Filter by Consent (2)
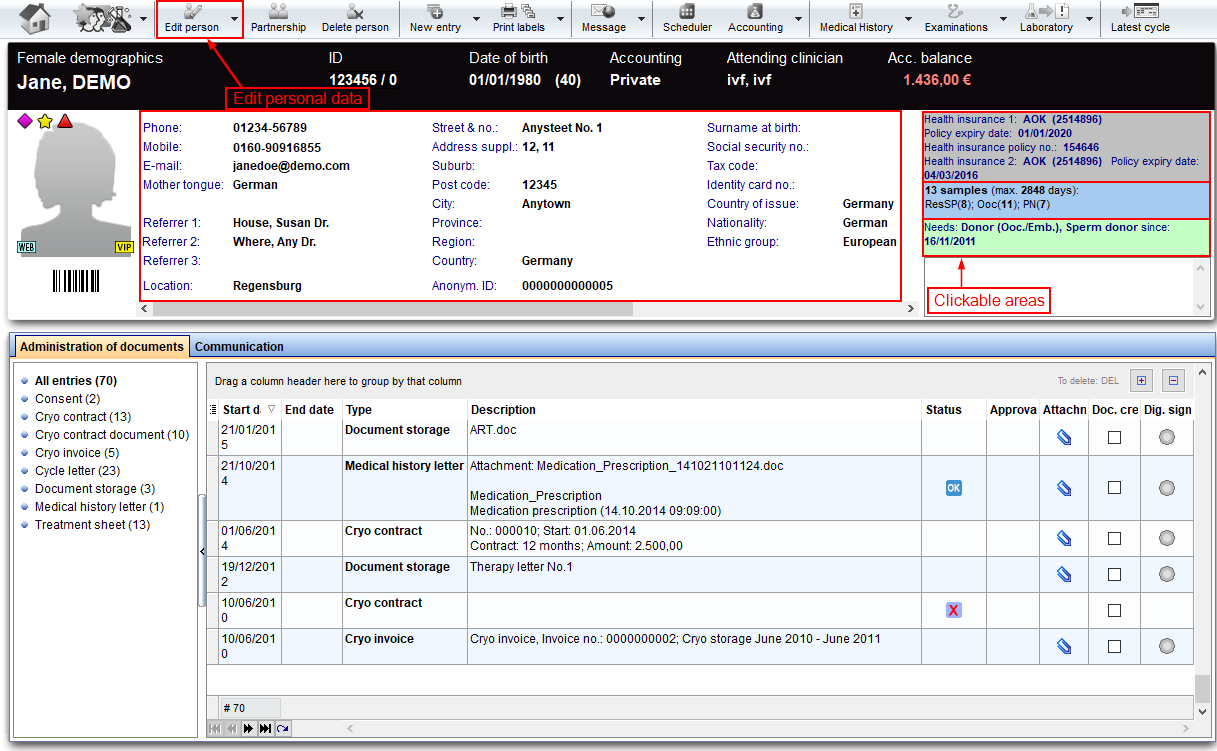 (x=67, y=399)
